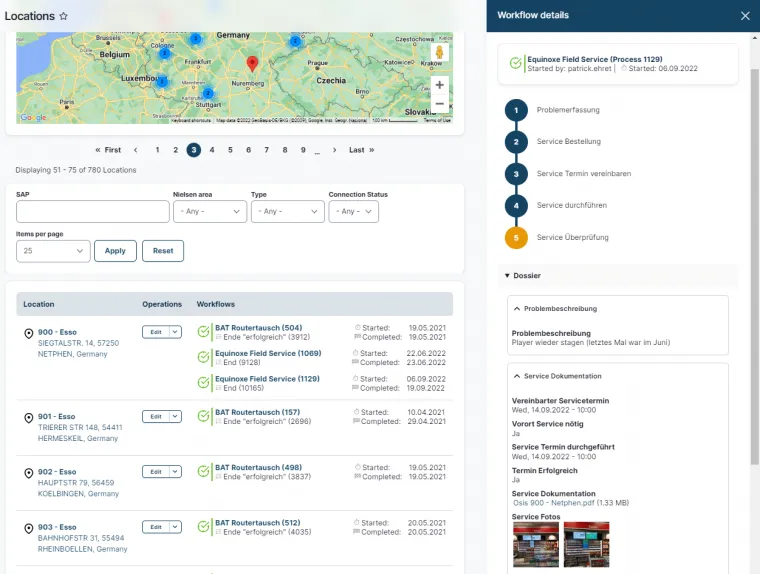
Task: Click the blue cluster marker near Cologne
Action: tap(165, 53)
